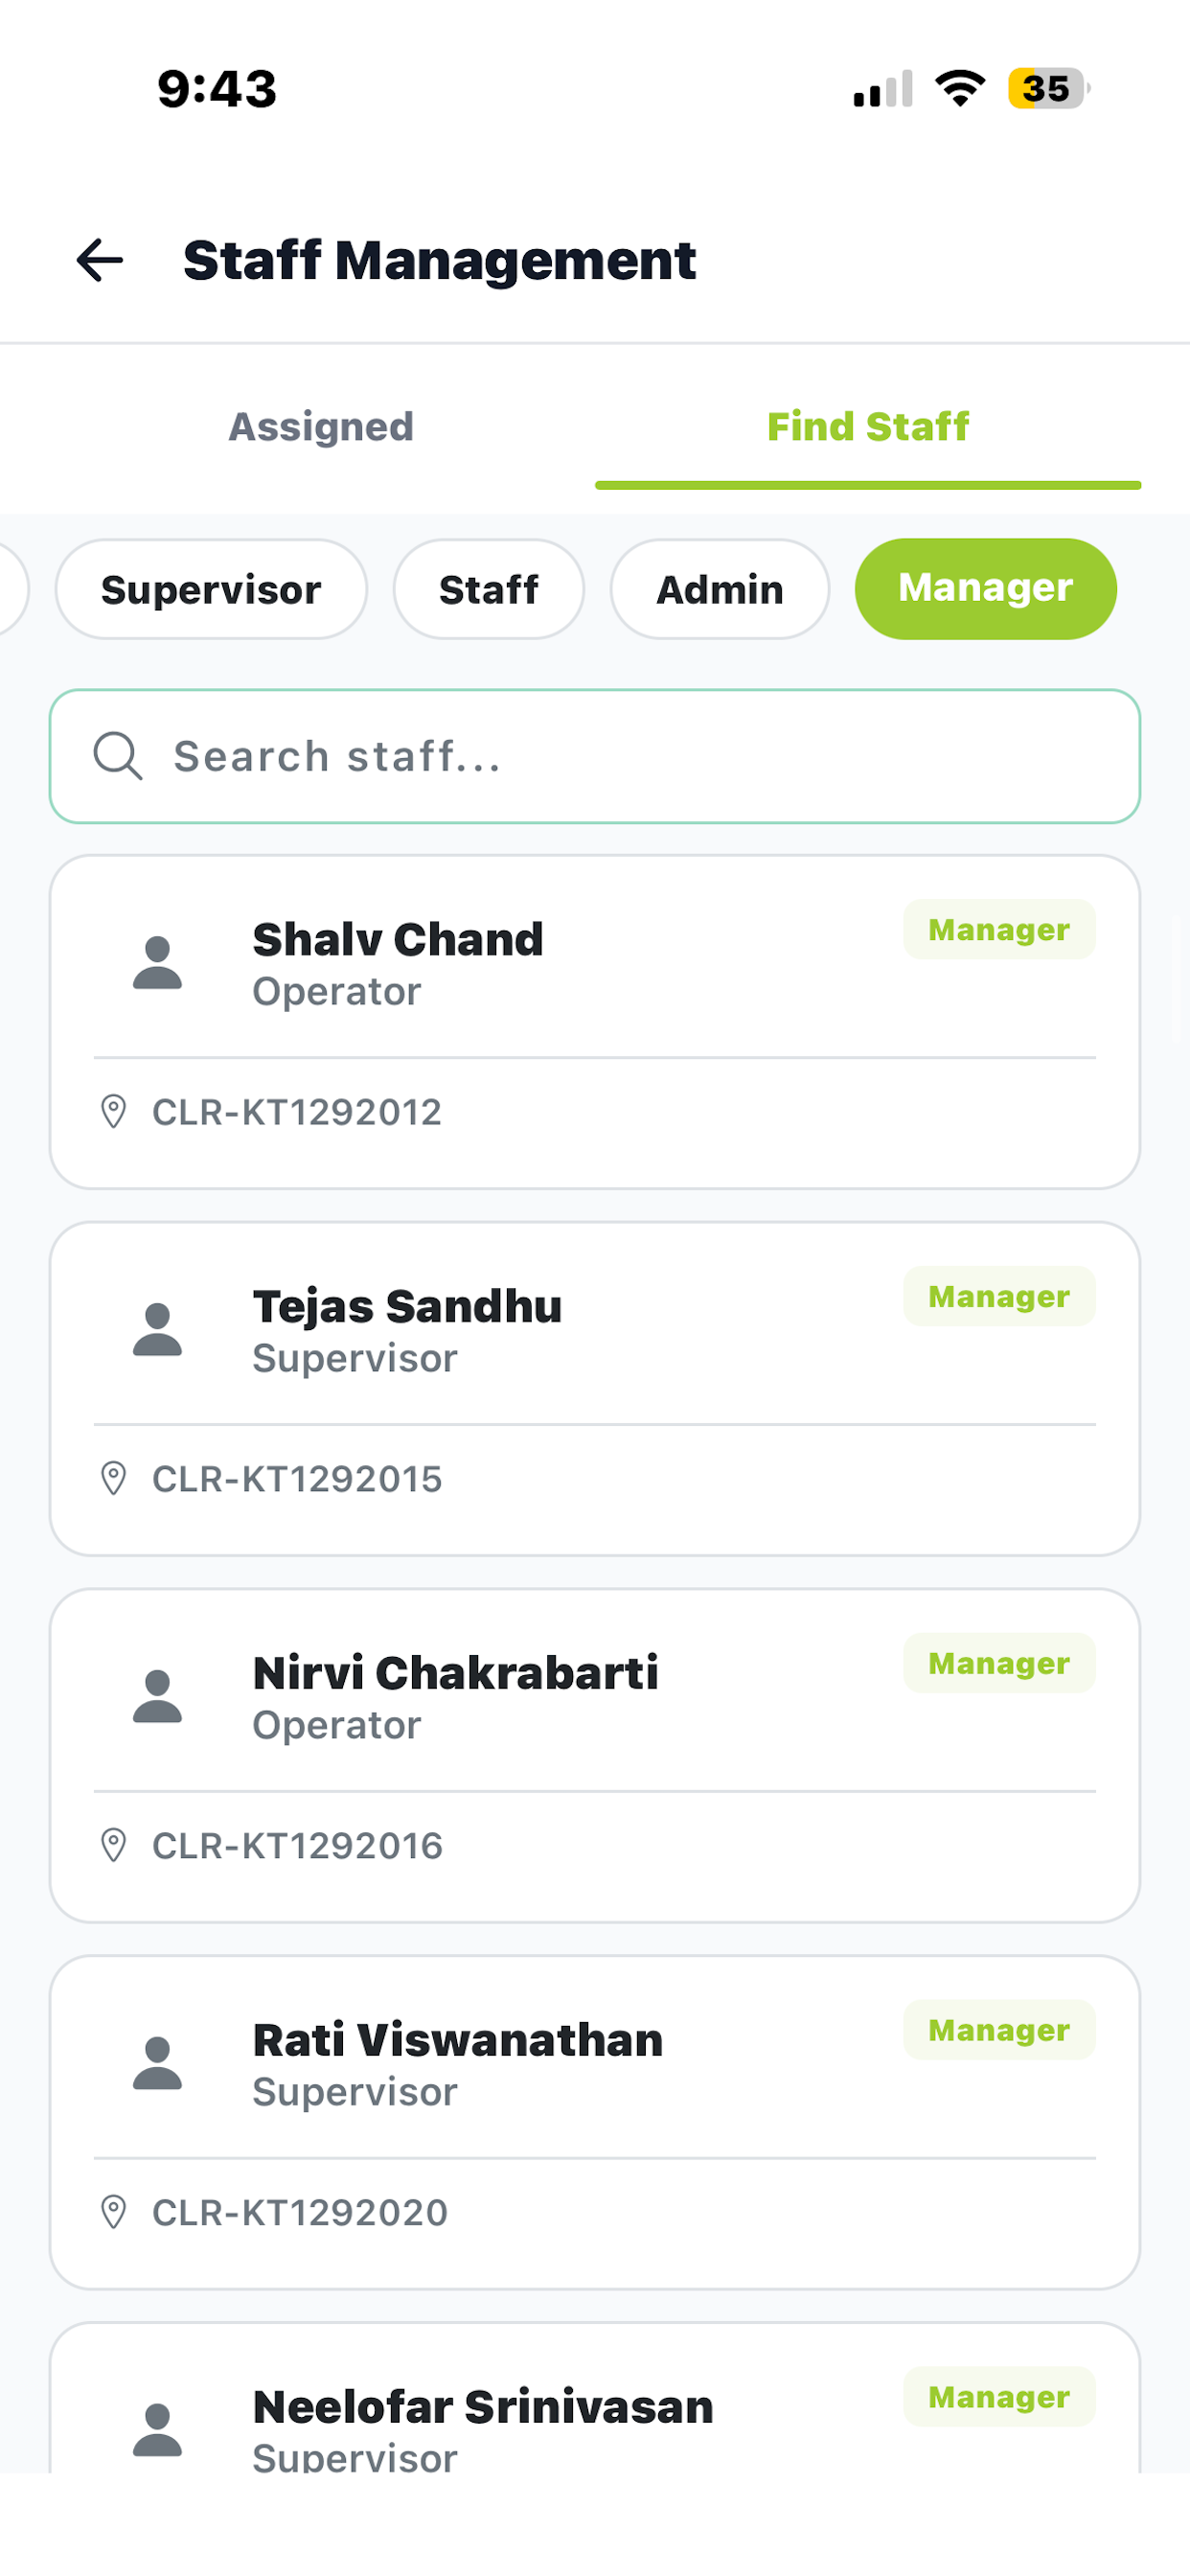Image resolution: width=1190 pixels, height=2576 pixels.
Task: Tap Rati Viswanathan's avatar icon
Action: [157, 2063]
